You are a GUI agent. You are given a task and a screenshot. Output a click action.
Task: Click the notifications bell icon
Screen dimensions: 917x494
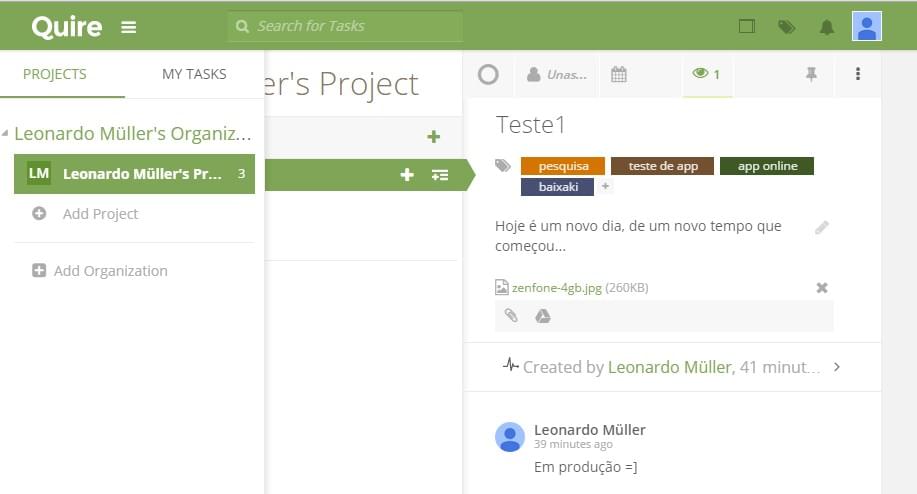click(x=826, y=27)
